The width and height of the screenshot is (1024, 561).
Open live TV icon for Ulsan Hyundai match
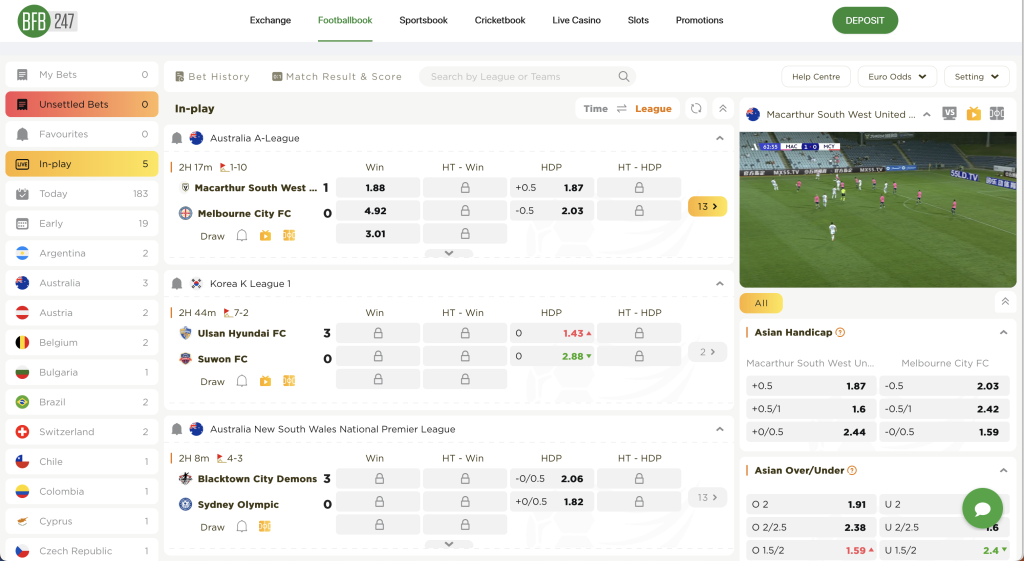click(x=265, y=381)
